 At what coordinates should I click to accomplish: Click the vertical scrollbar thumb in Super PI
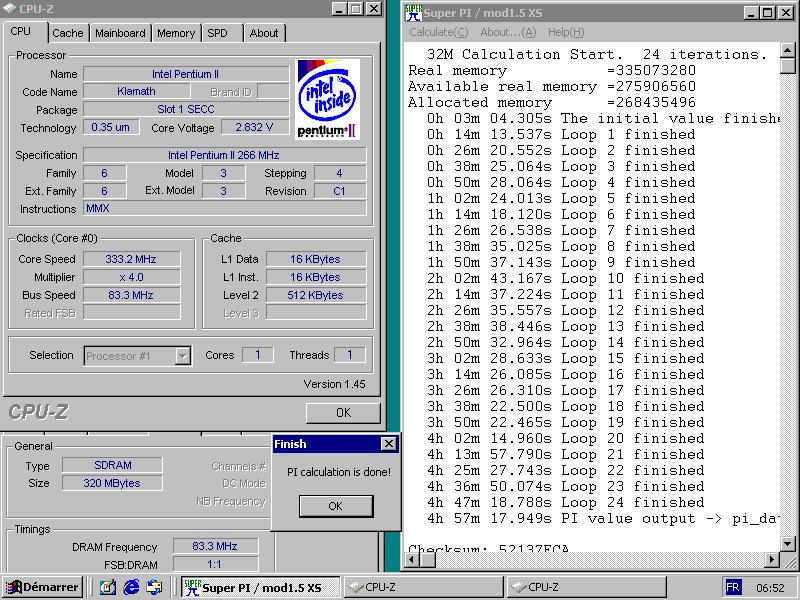click(x=788, y=66)
